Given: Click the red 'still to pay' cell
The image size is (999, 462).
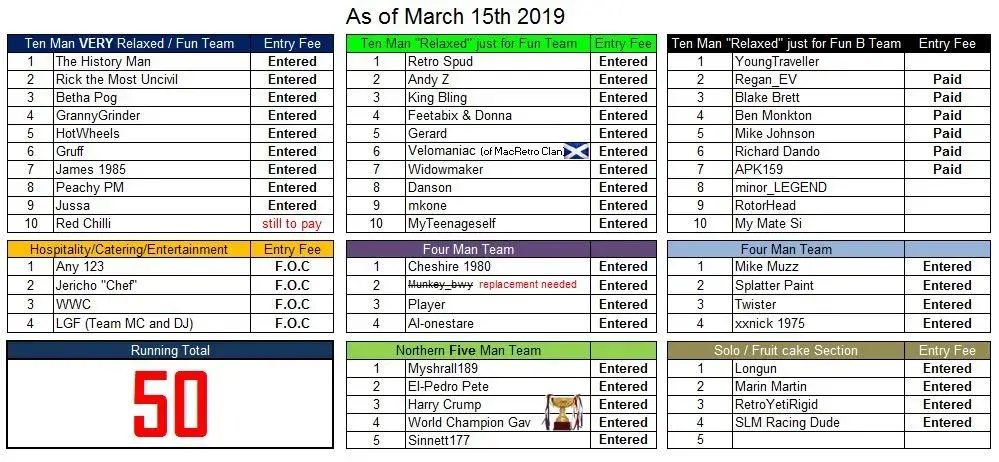Looking at the screenshot, I should pos(292,224).
